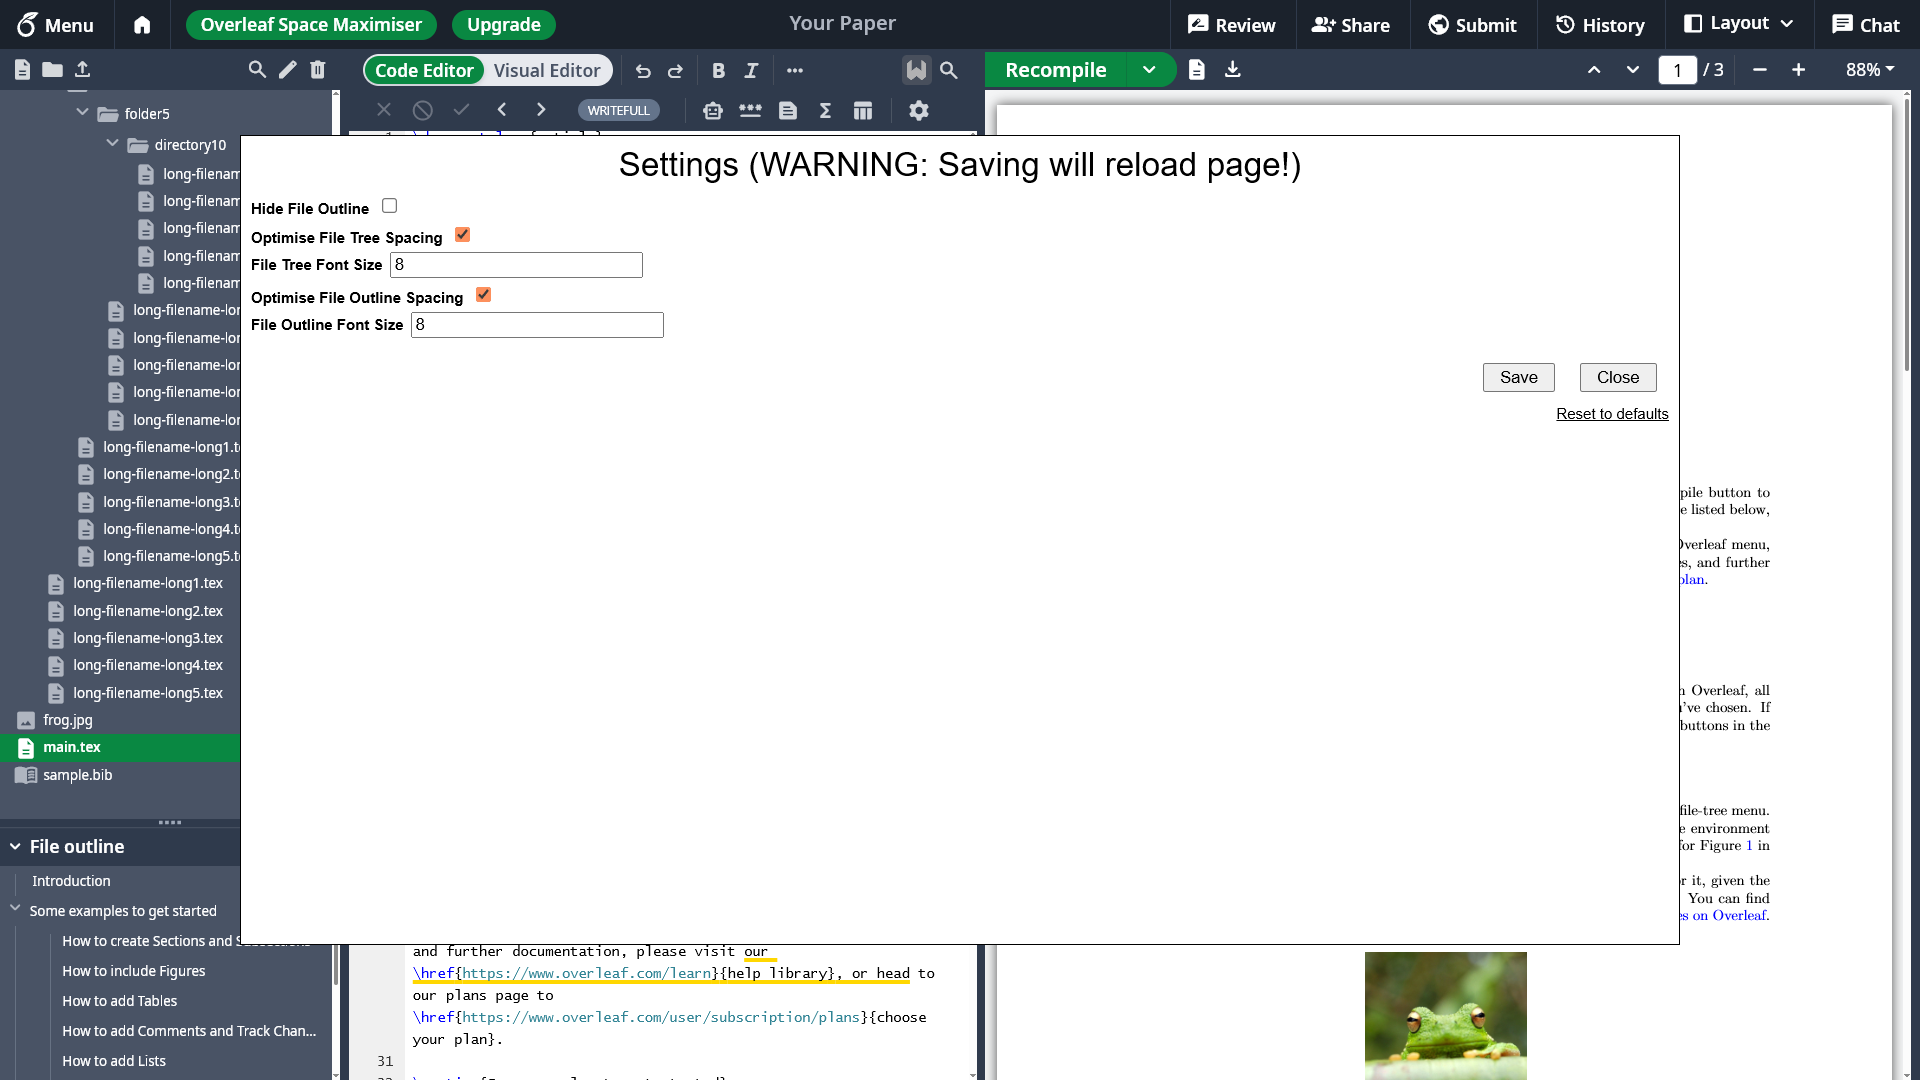Image resolution: width=1920 pixels, height=1080 pixels.
Task: Click the File Tree Font Size field
Action: pos(516,265)
